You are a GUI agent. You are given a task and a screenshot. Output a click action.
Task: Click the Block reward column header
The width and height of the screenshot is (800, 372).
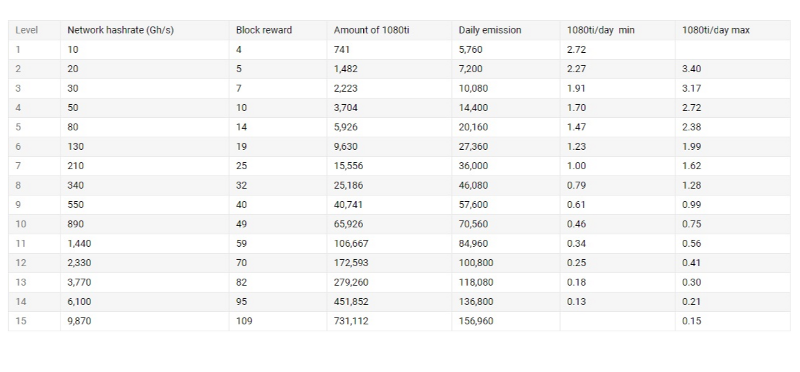[264, 30]
